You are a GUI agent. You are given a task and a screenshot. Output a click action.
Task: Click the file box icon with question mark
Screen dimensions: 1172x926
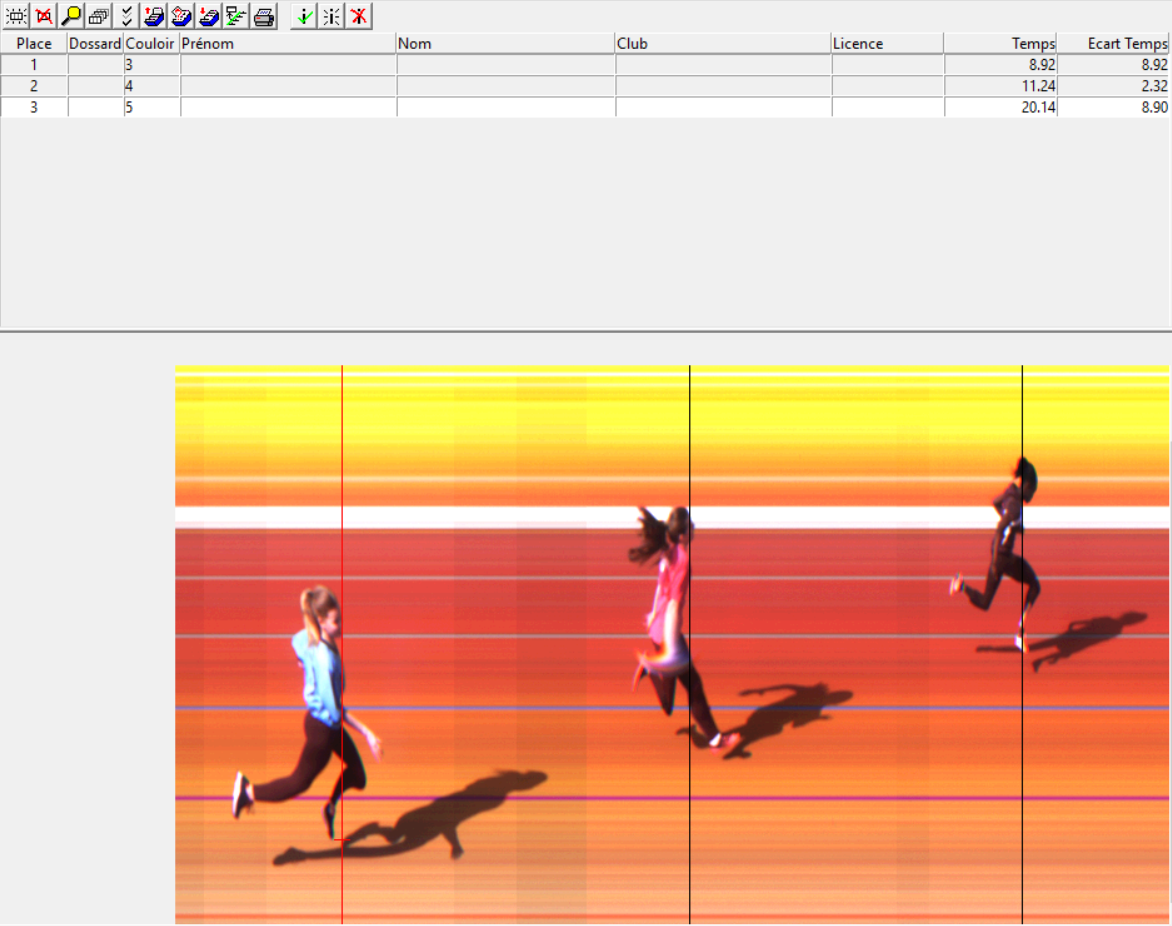pyautogui.click(x=182, y=16)
